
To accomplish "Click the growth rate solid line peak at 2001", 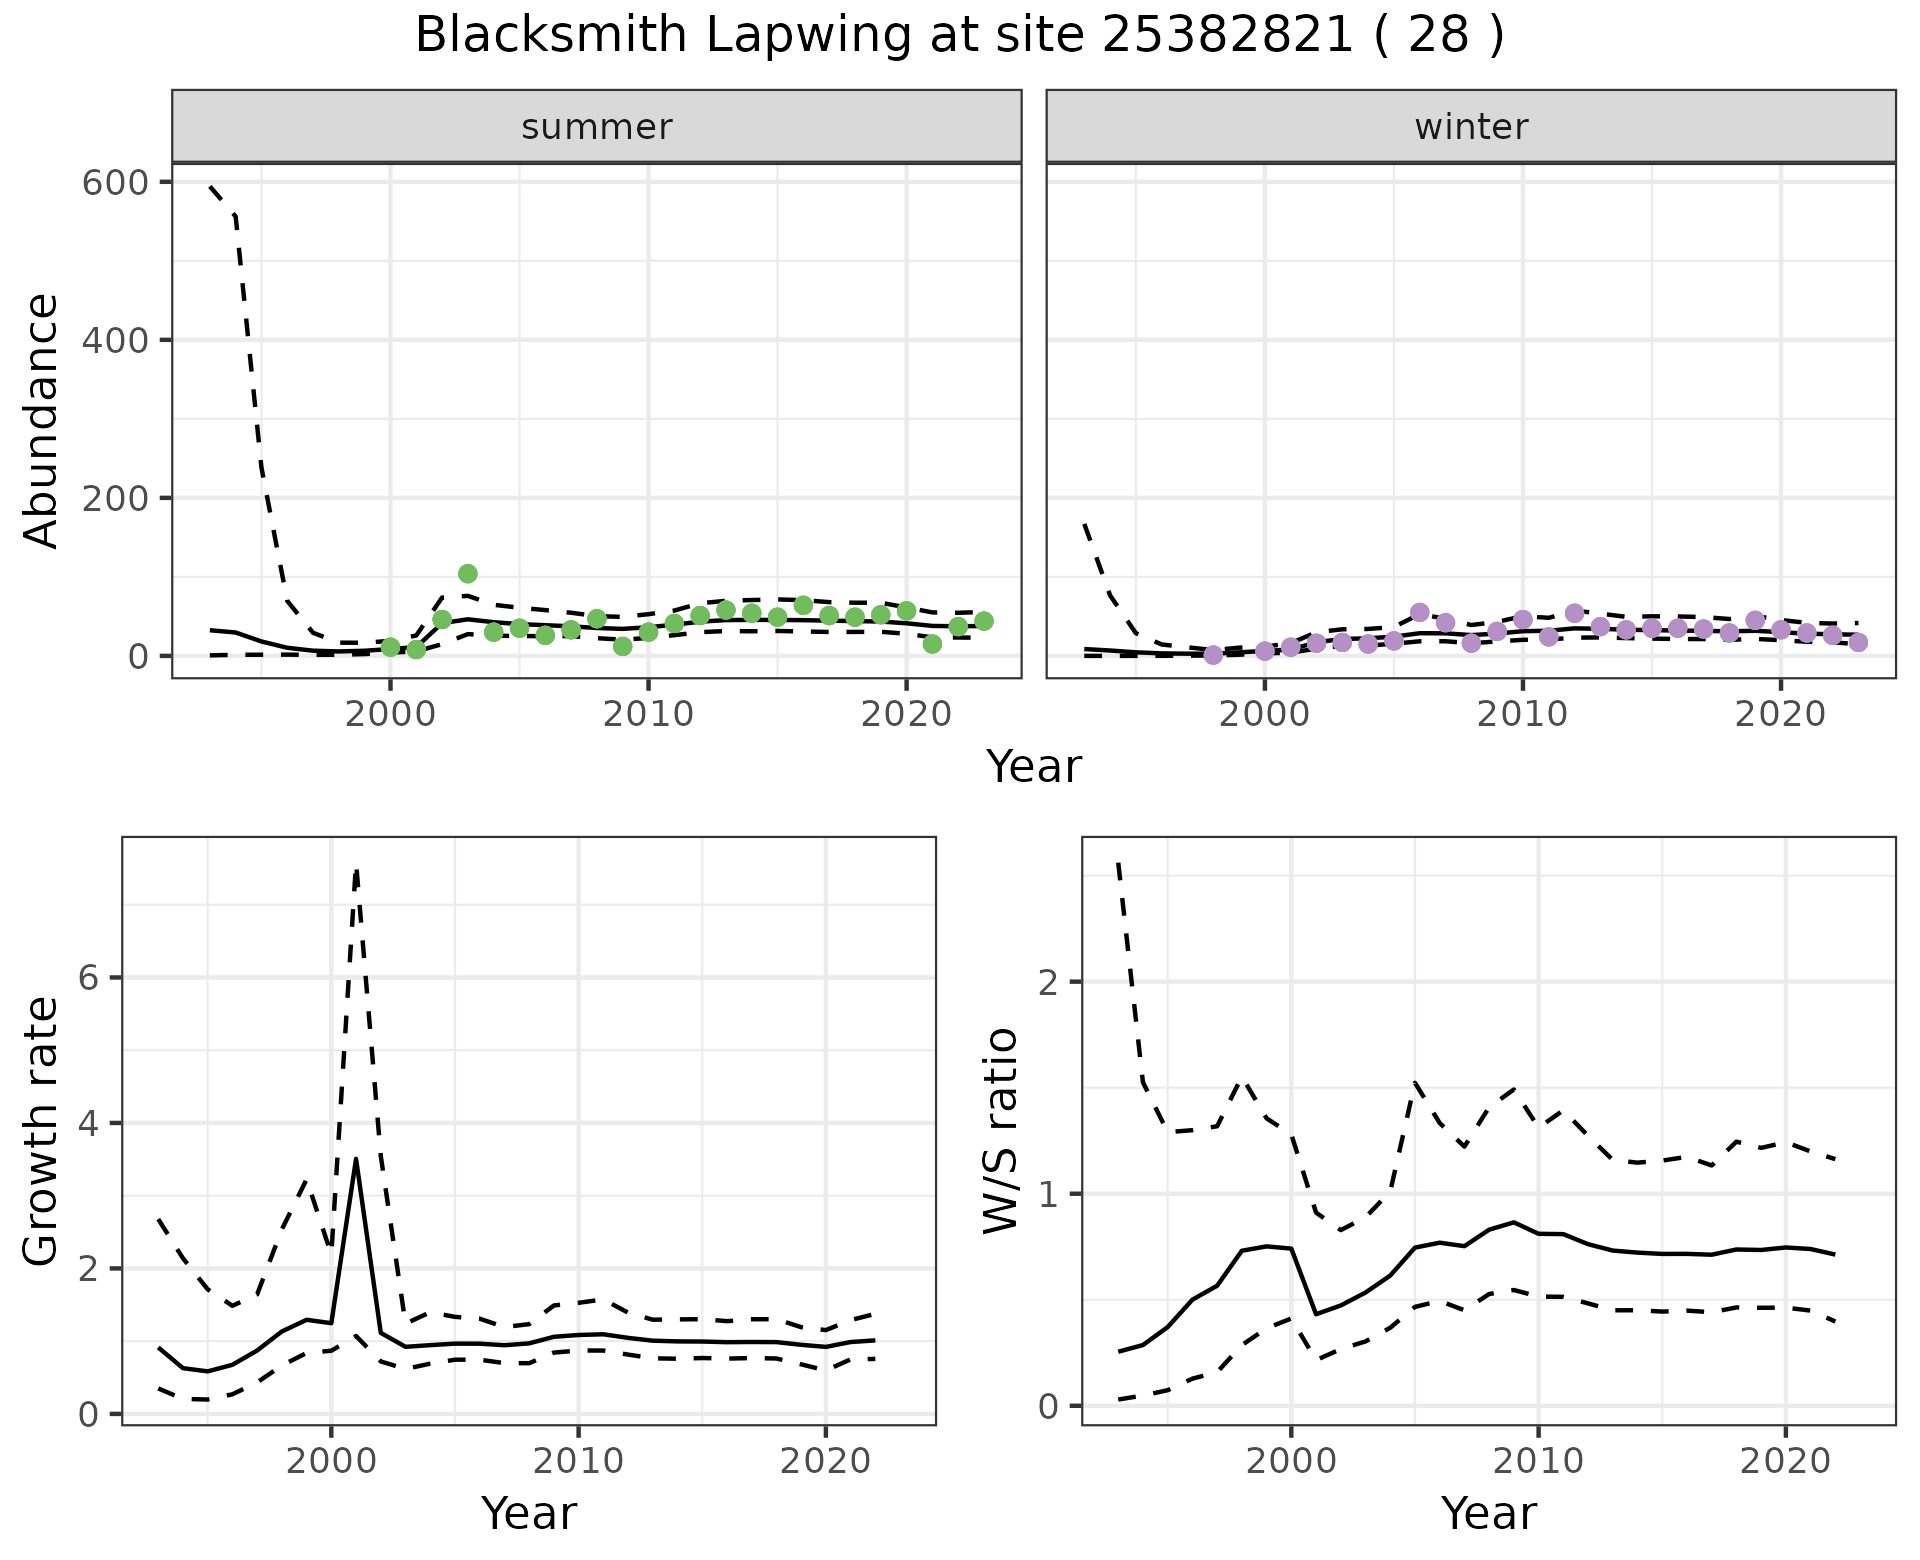I will point(356,1160).
